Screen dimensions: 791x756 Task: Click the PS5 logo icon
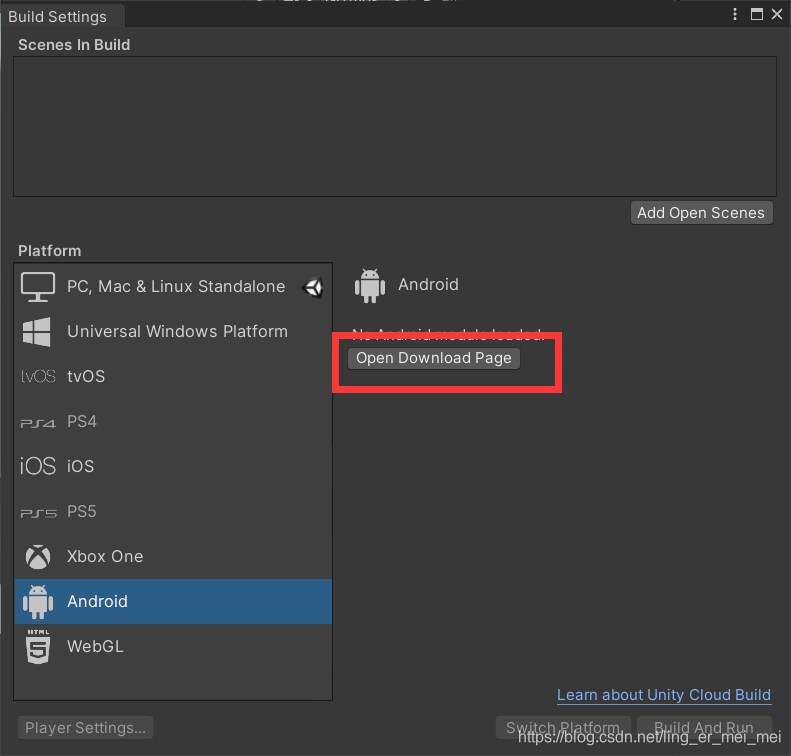click(x=38, y=513)
